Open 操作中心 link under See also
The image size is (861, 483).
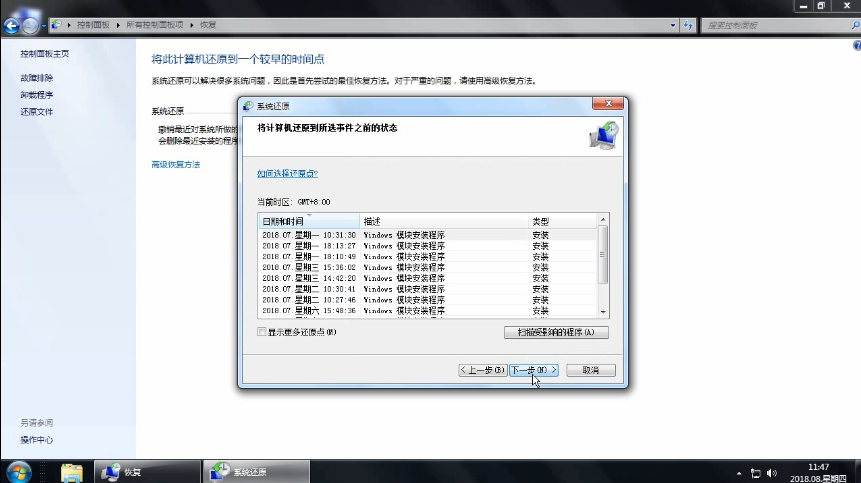(36, 440)
